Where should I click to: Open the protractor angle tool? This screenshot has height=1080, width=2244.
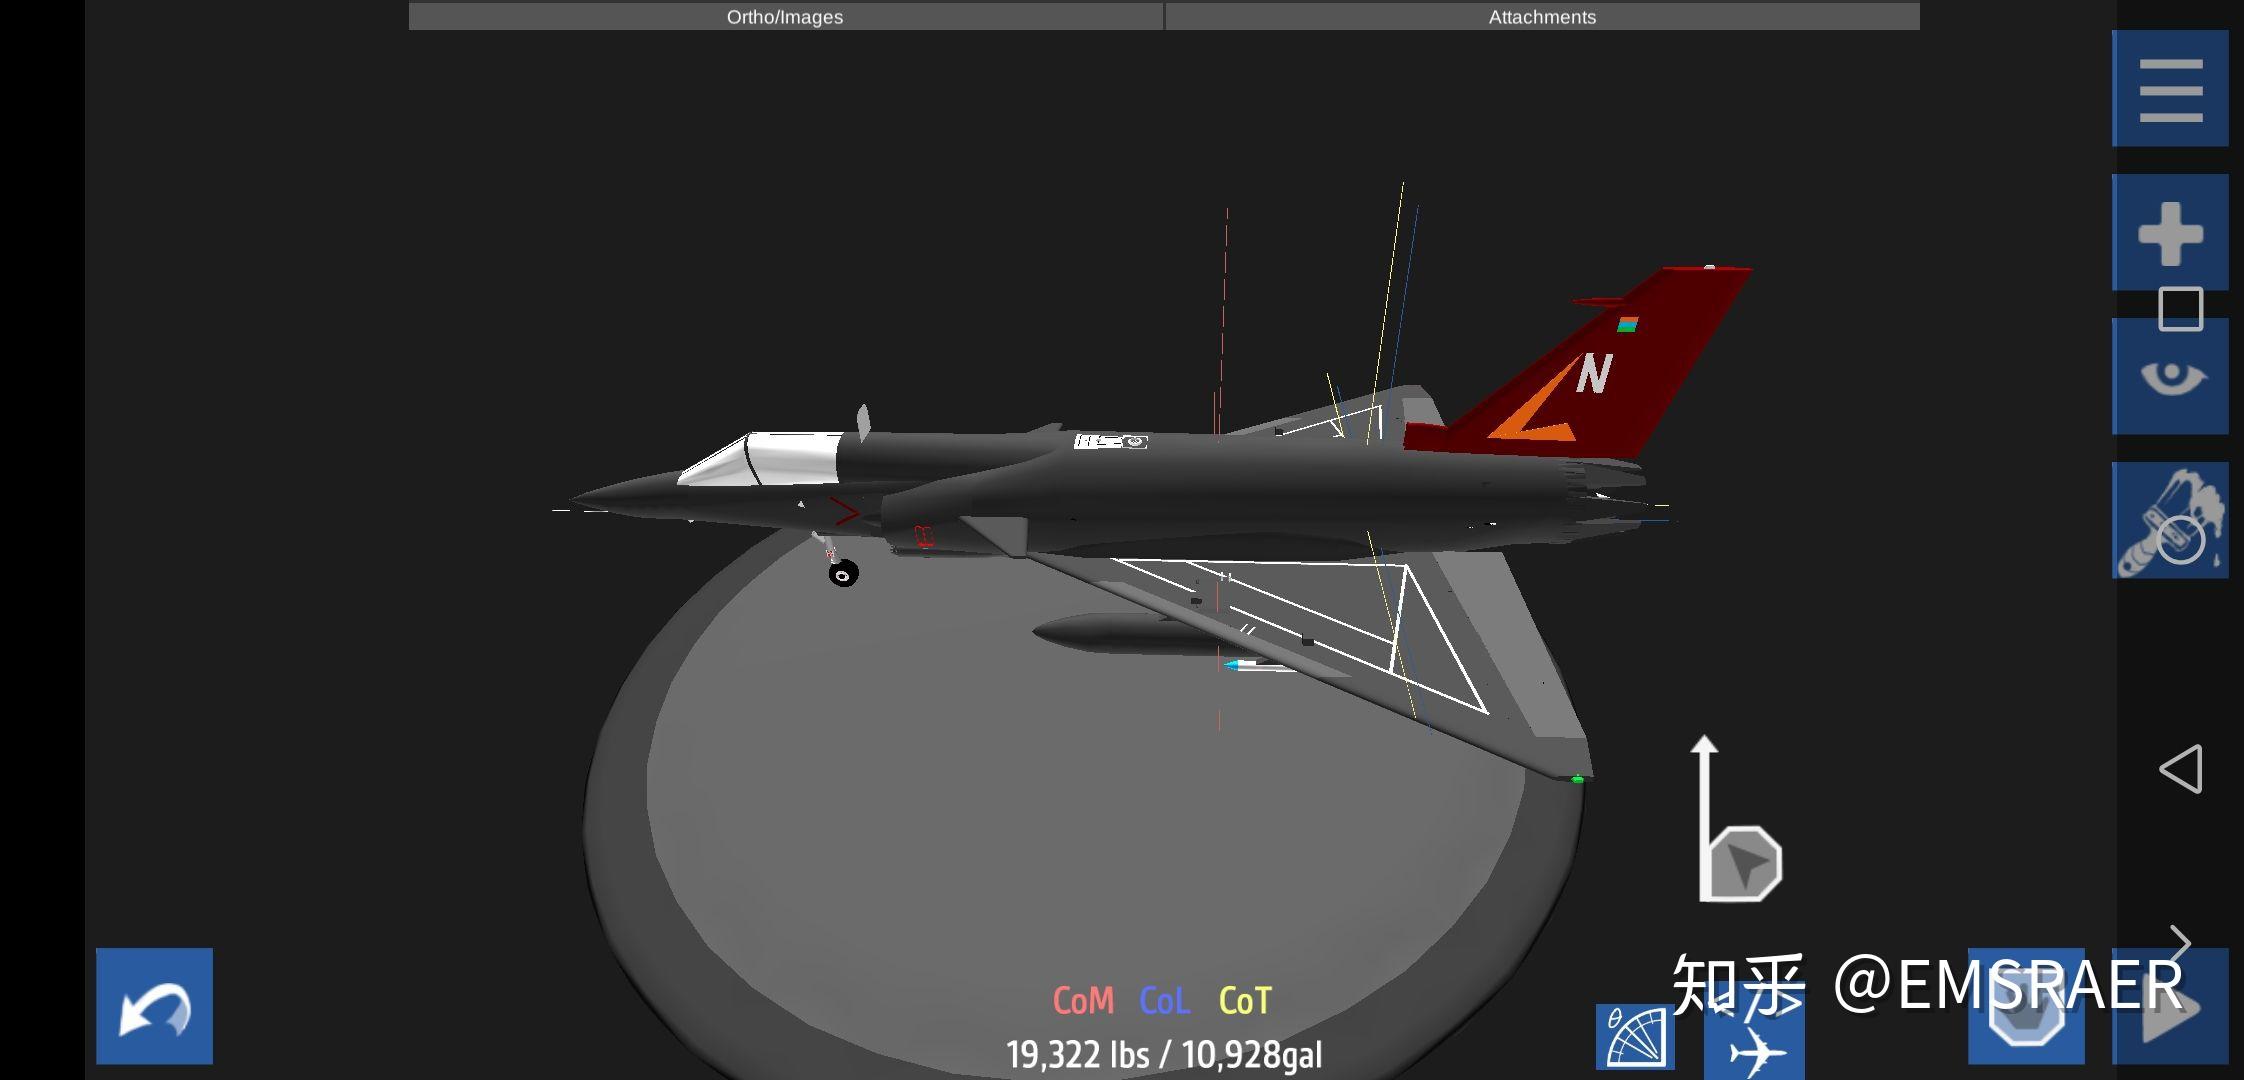[1635, 1037]
